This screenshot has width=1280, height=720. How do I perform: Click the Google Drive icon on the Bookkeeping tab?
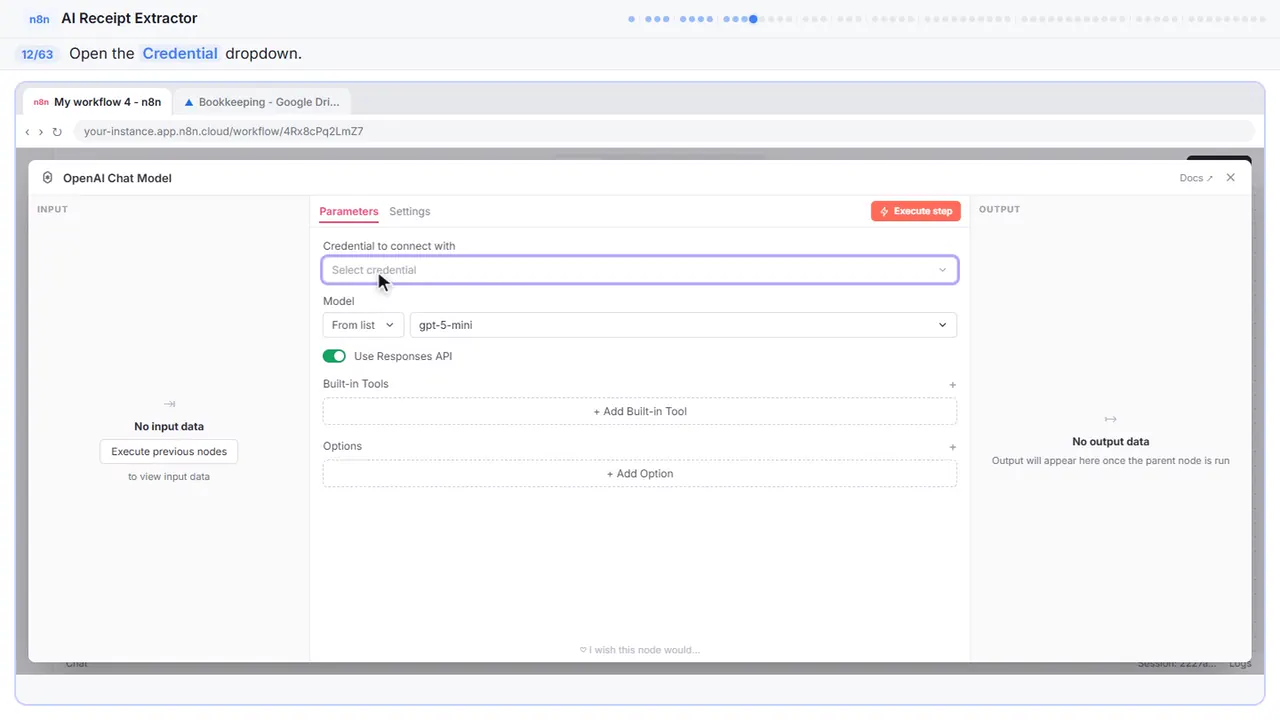click(x=189, y=102)
